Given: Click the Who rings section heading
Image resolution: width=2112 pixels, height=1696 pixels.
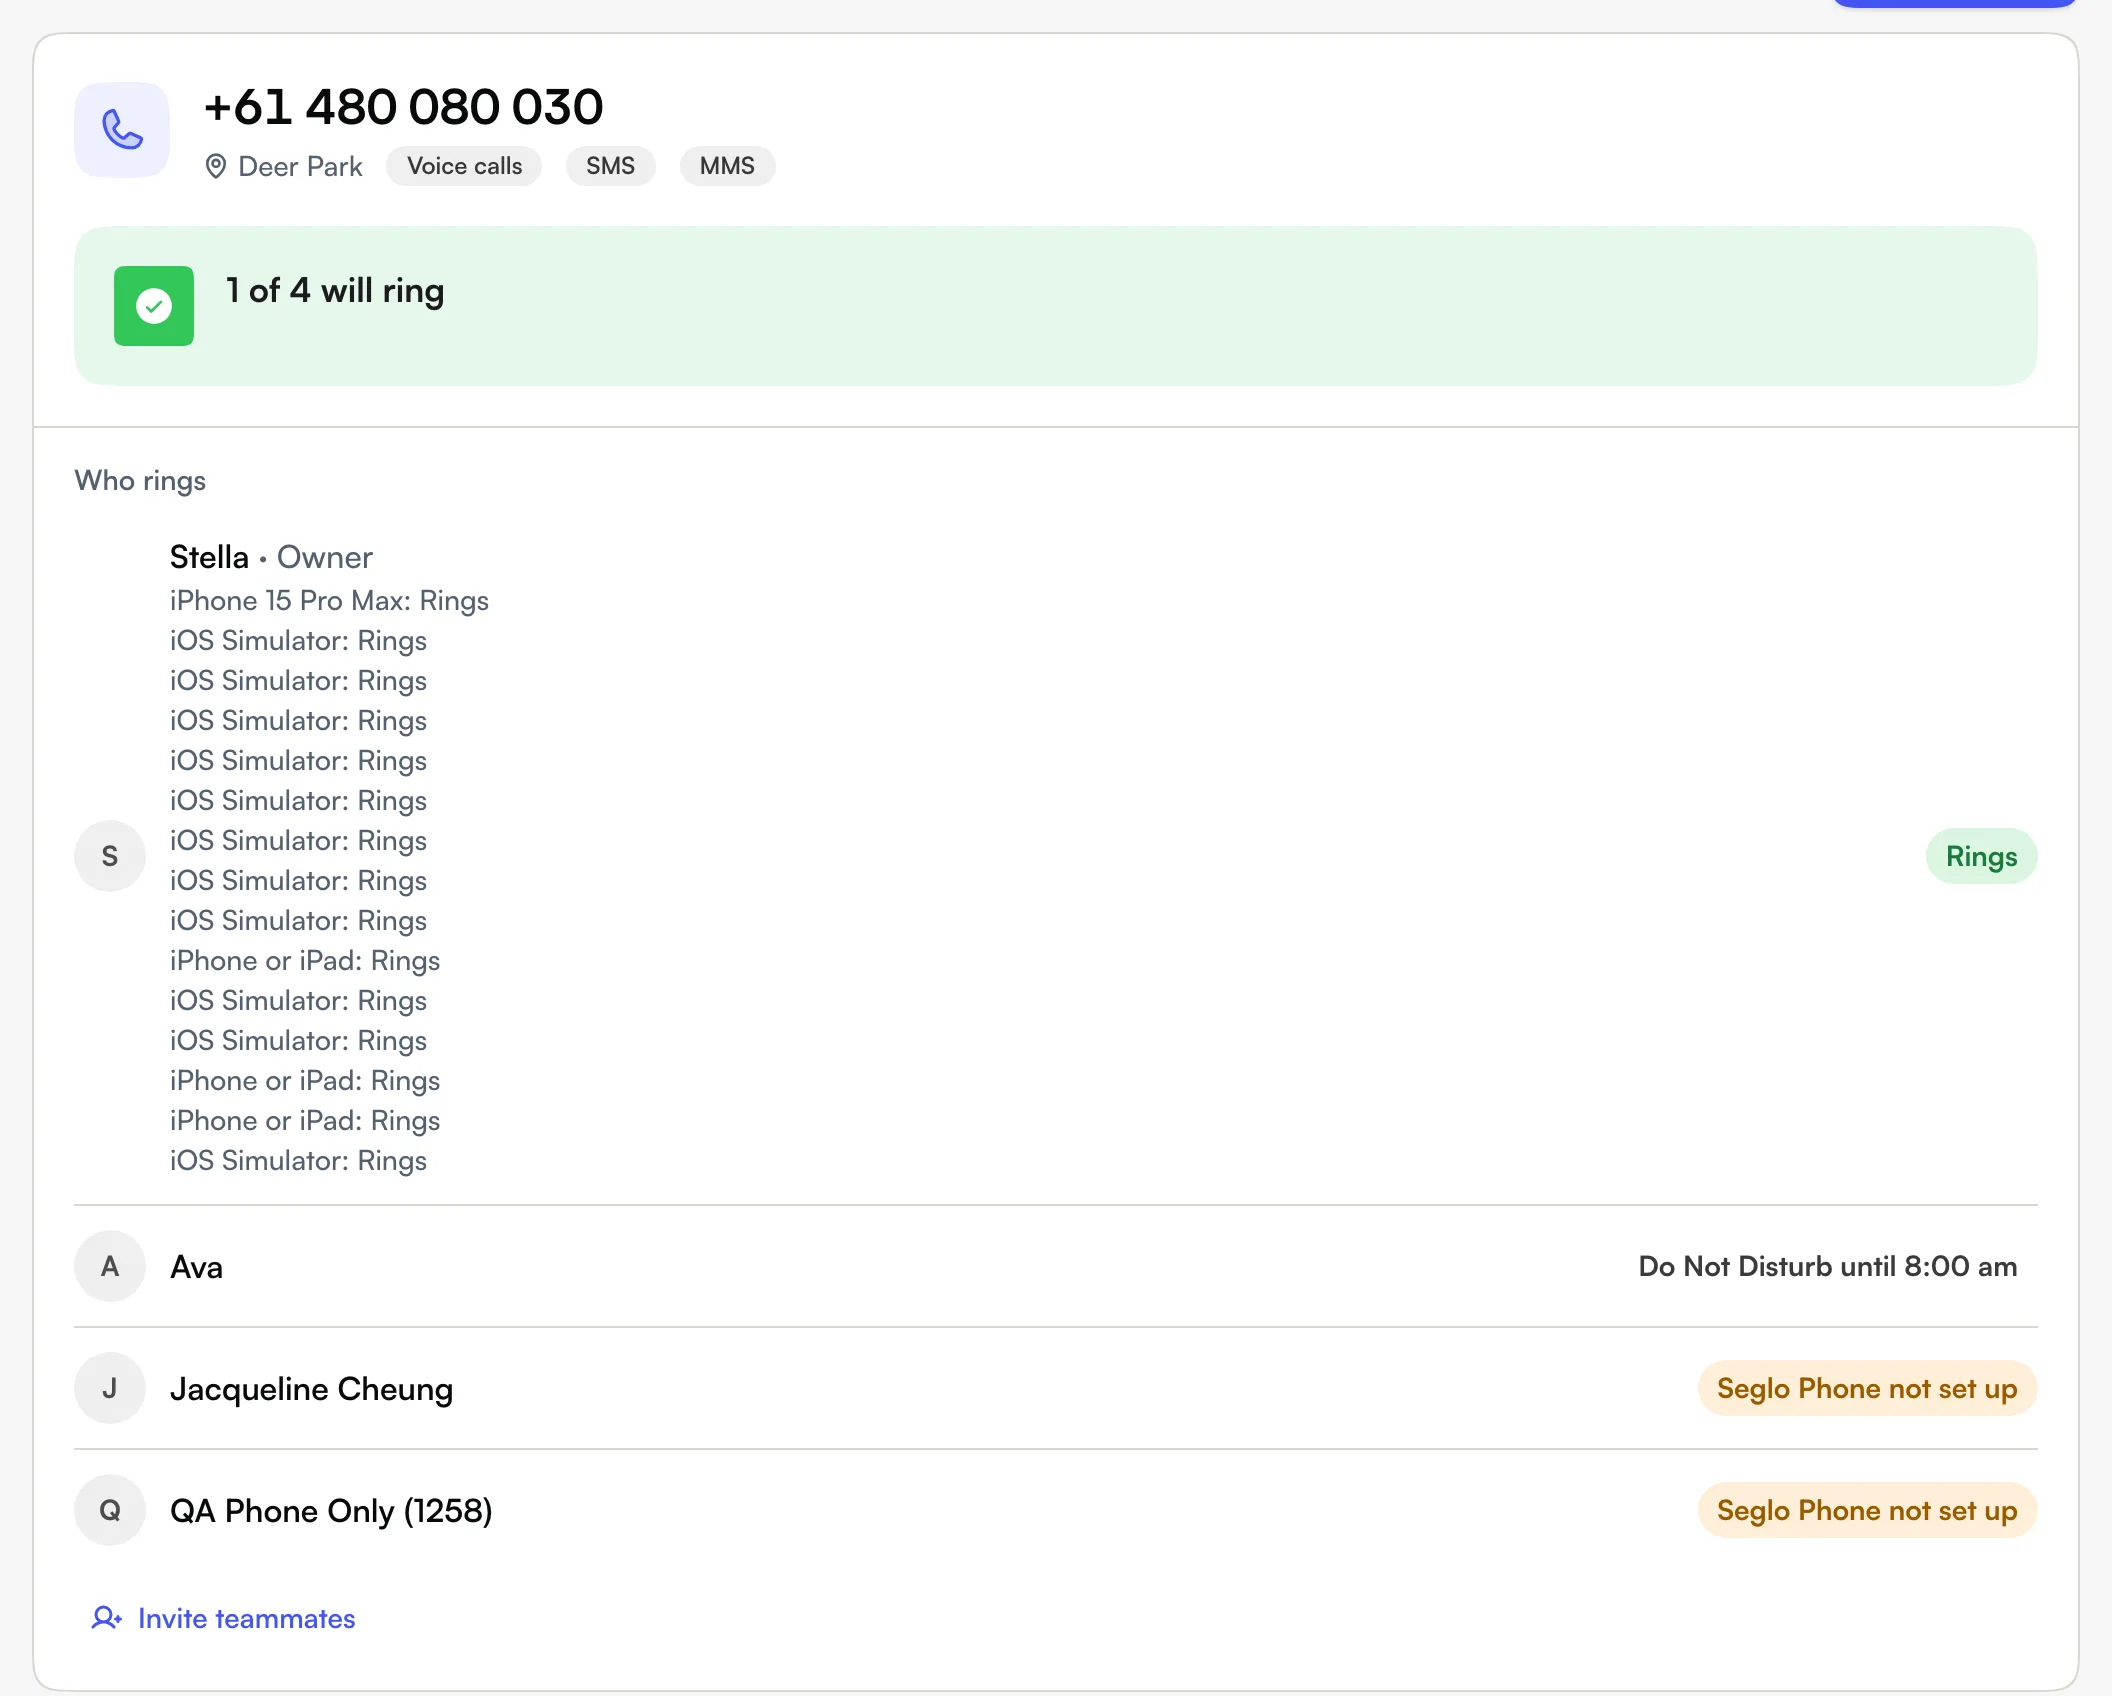Looking at the screenshot, I should 140,480.
